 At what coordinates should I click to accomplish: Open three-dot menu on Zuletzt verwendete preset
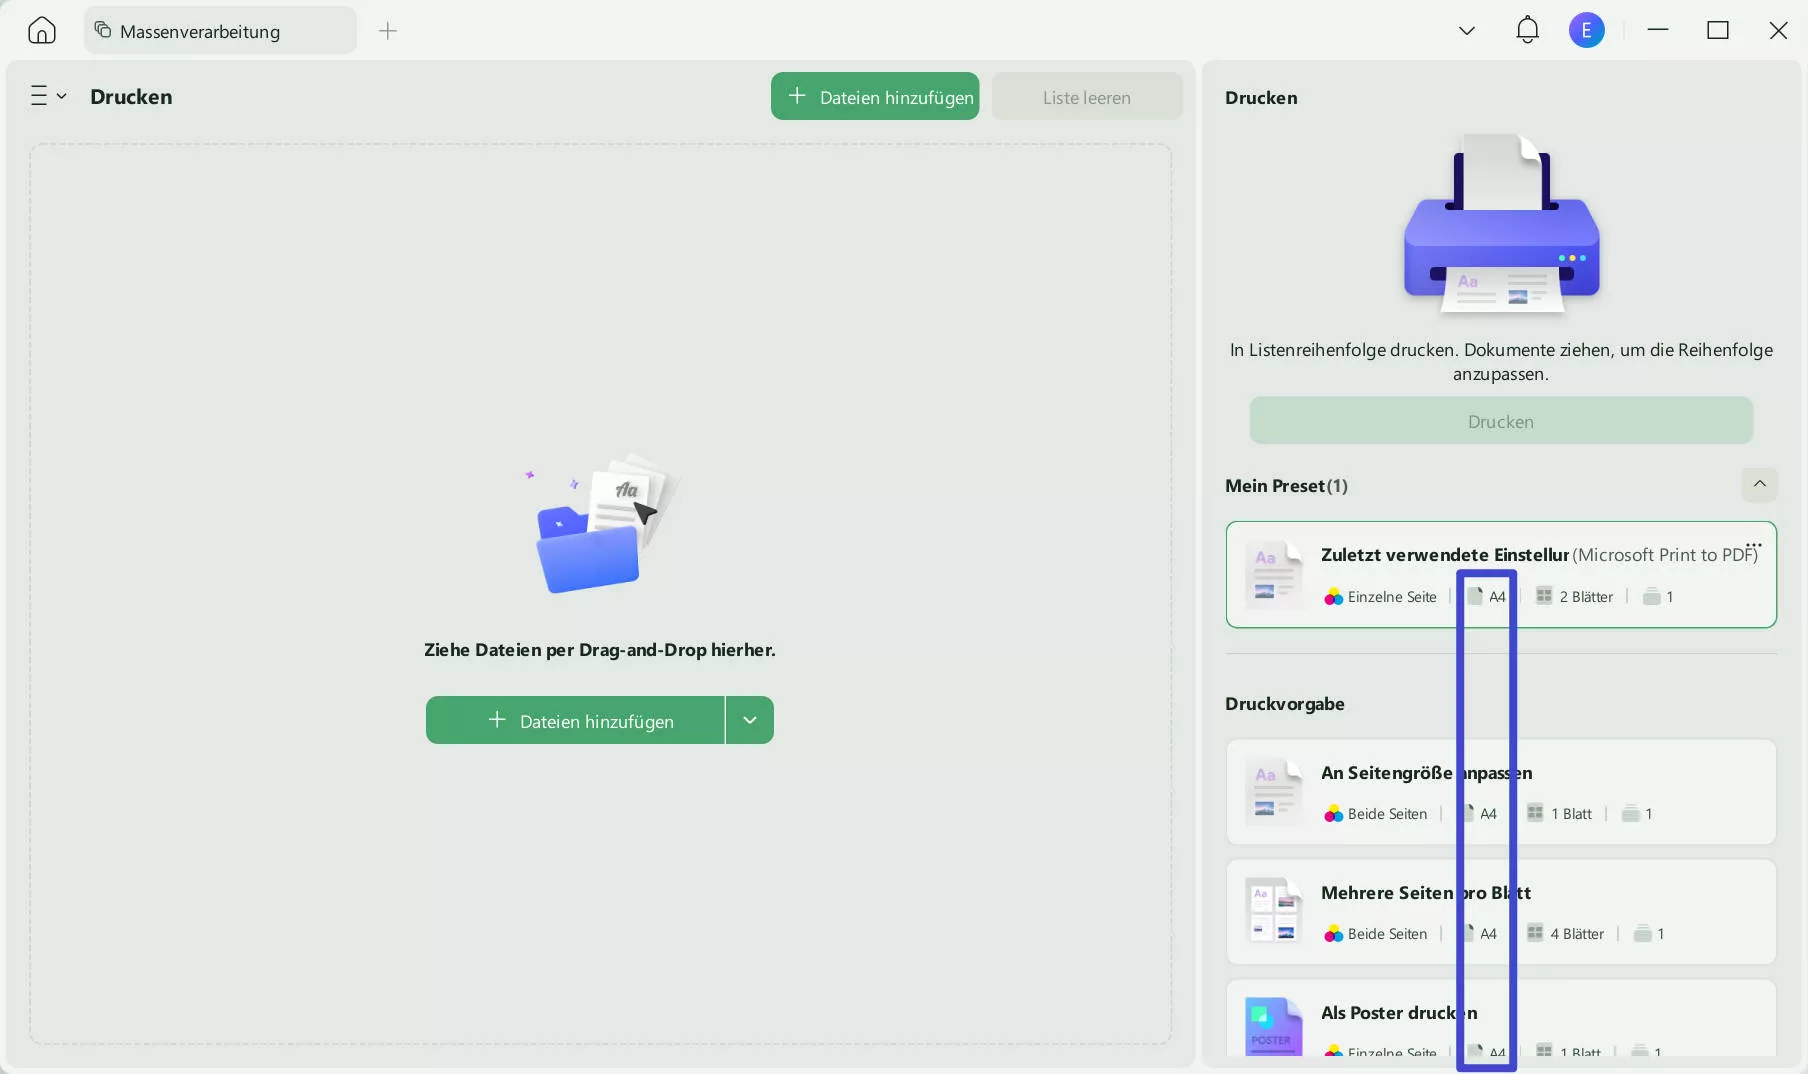tap(1754, 545)
